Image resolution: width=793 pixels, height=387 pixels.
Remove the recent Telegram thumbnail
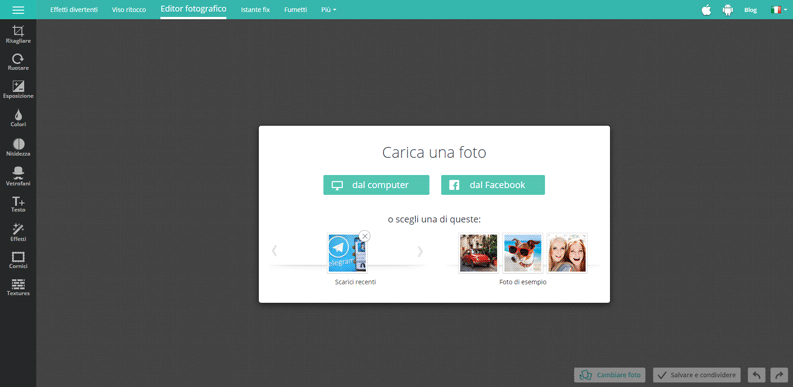pos(365,236)
